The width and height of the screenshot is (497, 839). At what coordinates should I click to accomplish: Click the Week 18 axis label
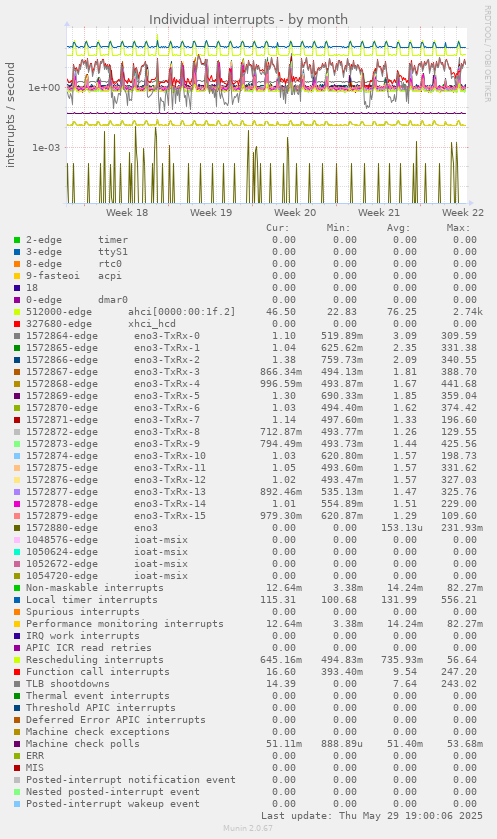click(x=127, y=212)
